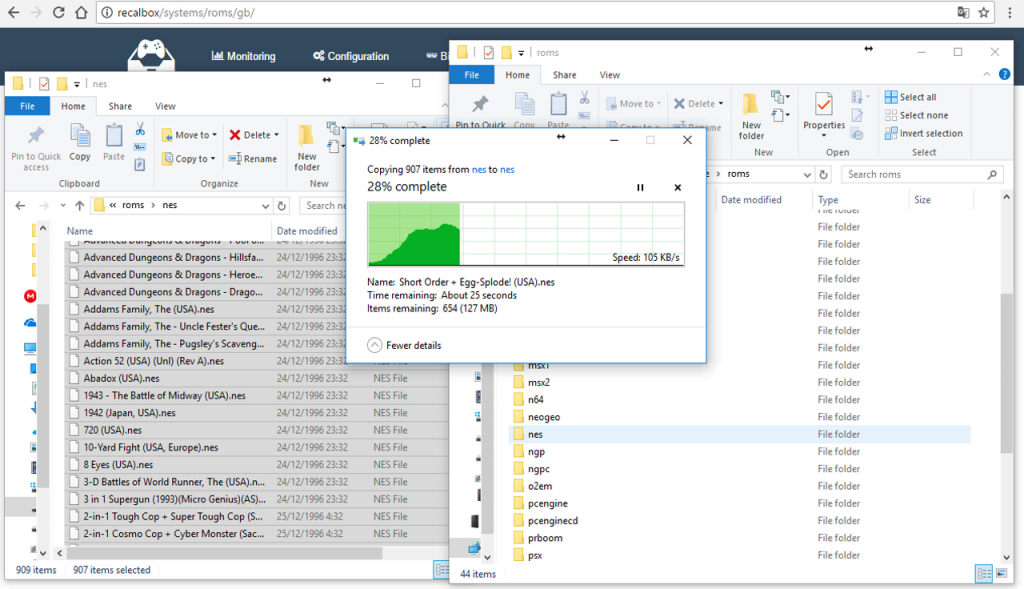Screen dimensions: 1024x589
Task: Click Invert selection in the ribbon
Action: point(922,133)
